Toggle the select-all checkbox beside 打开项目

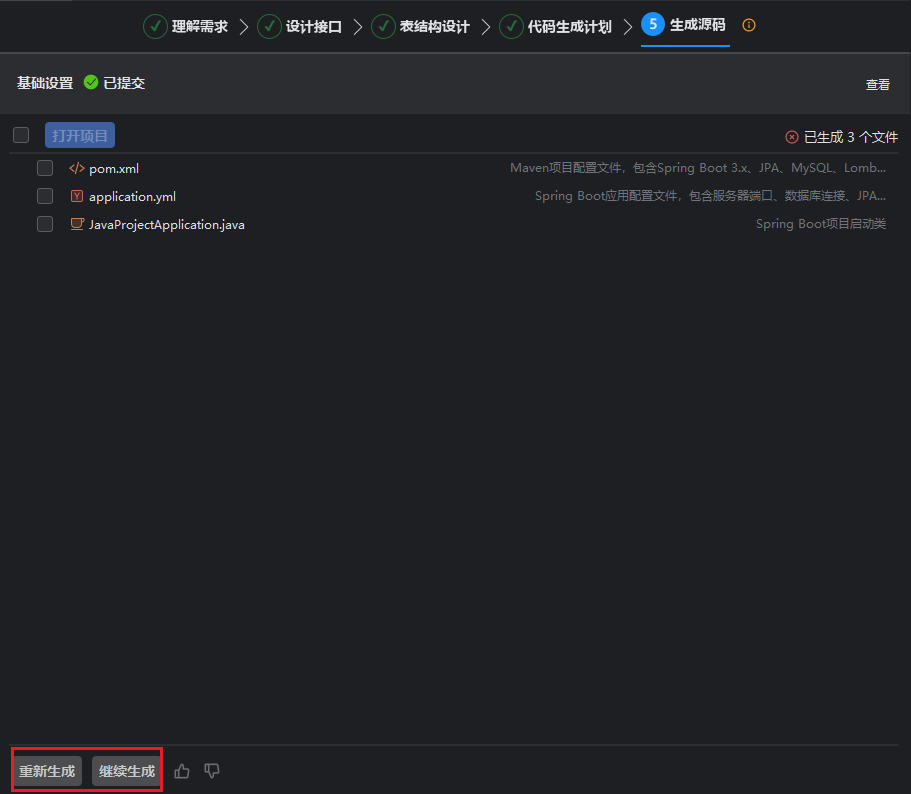pos(21,135)
